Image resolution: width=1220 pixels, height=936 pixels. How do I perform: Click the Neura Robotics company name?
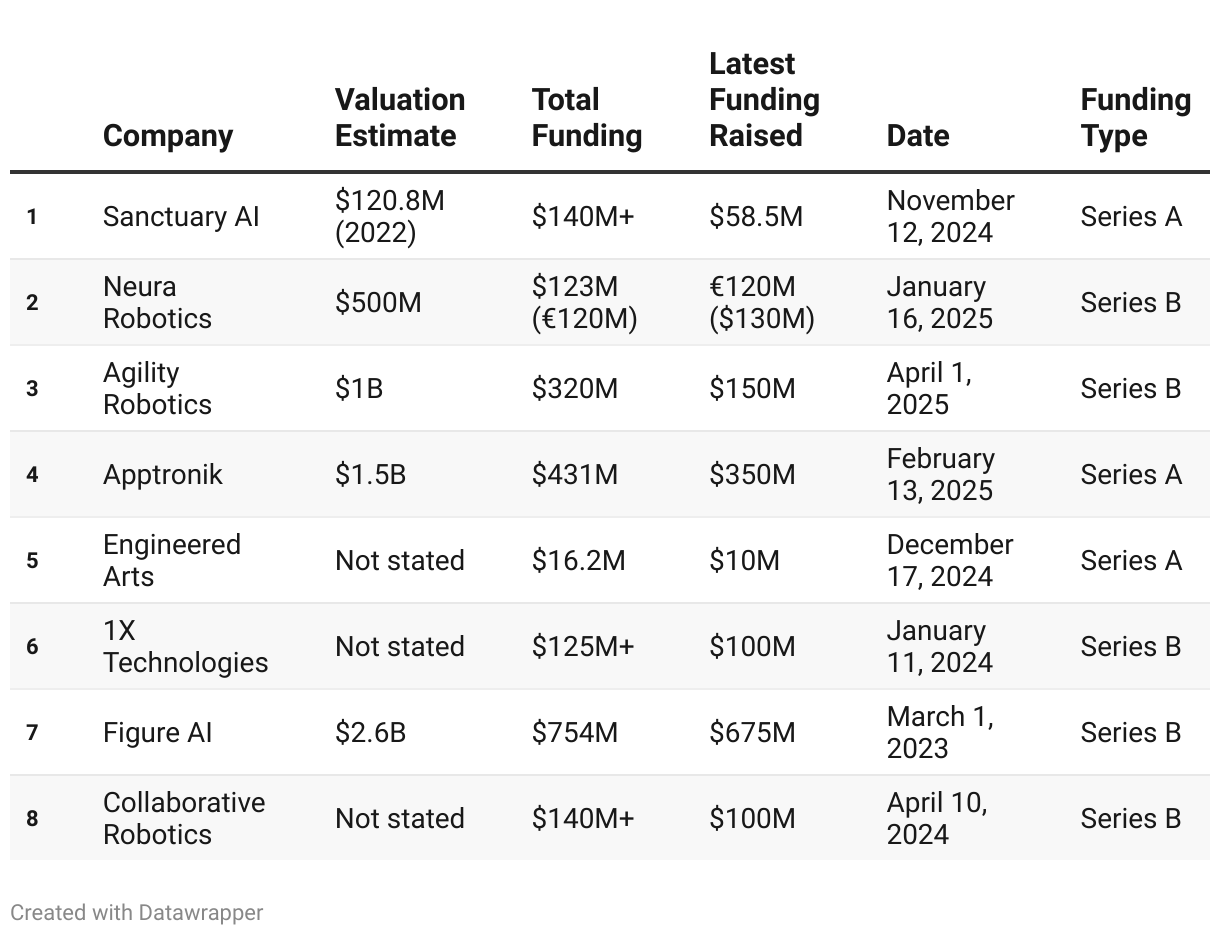157,302
